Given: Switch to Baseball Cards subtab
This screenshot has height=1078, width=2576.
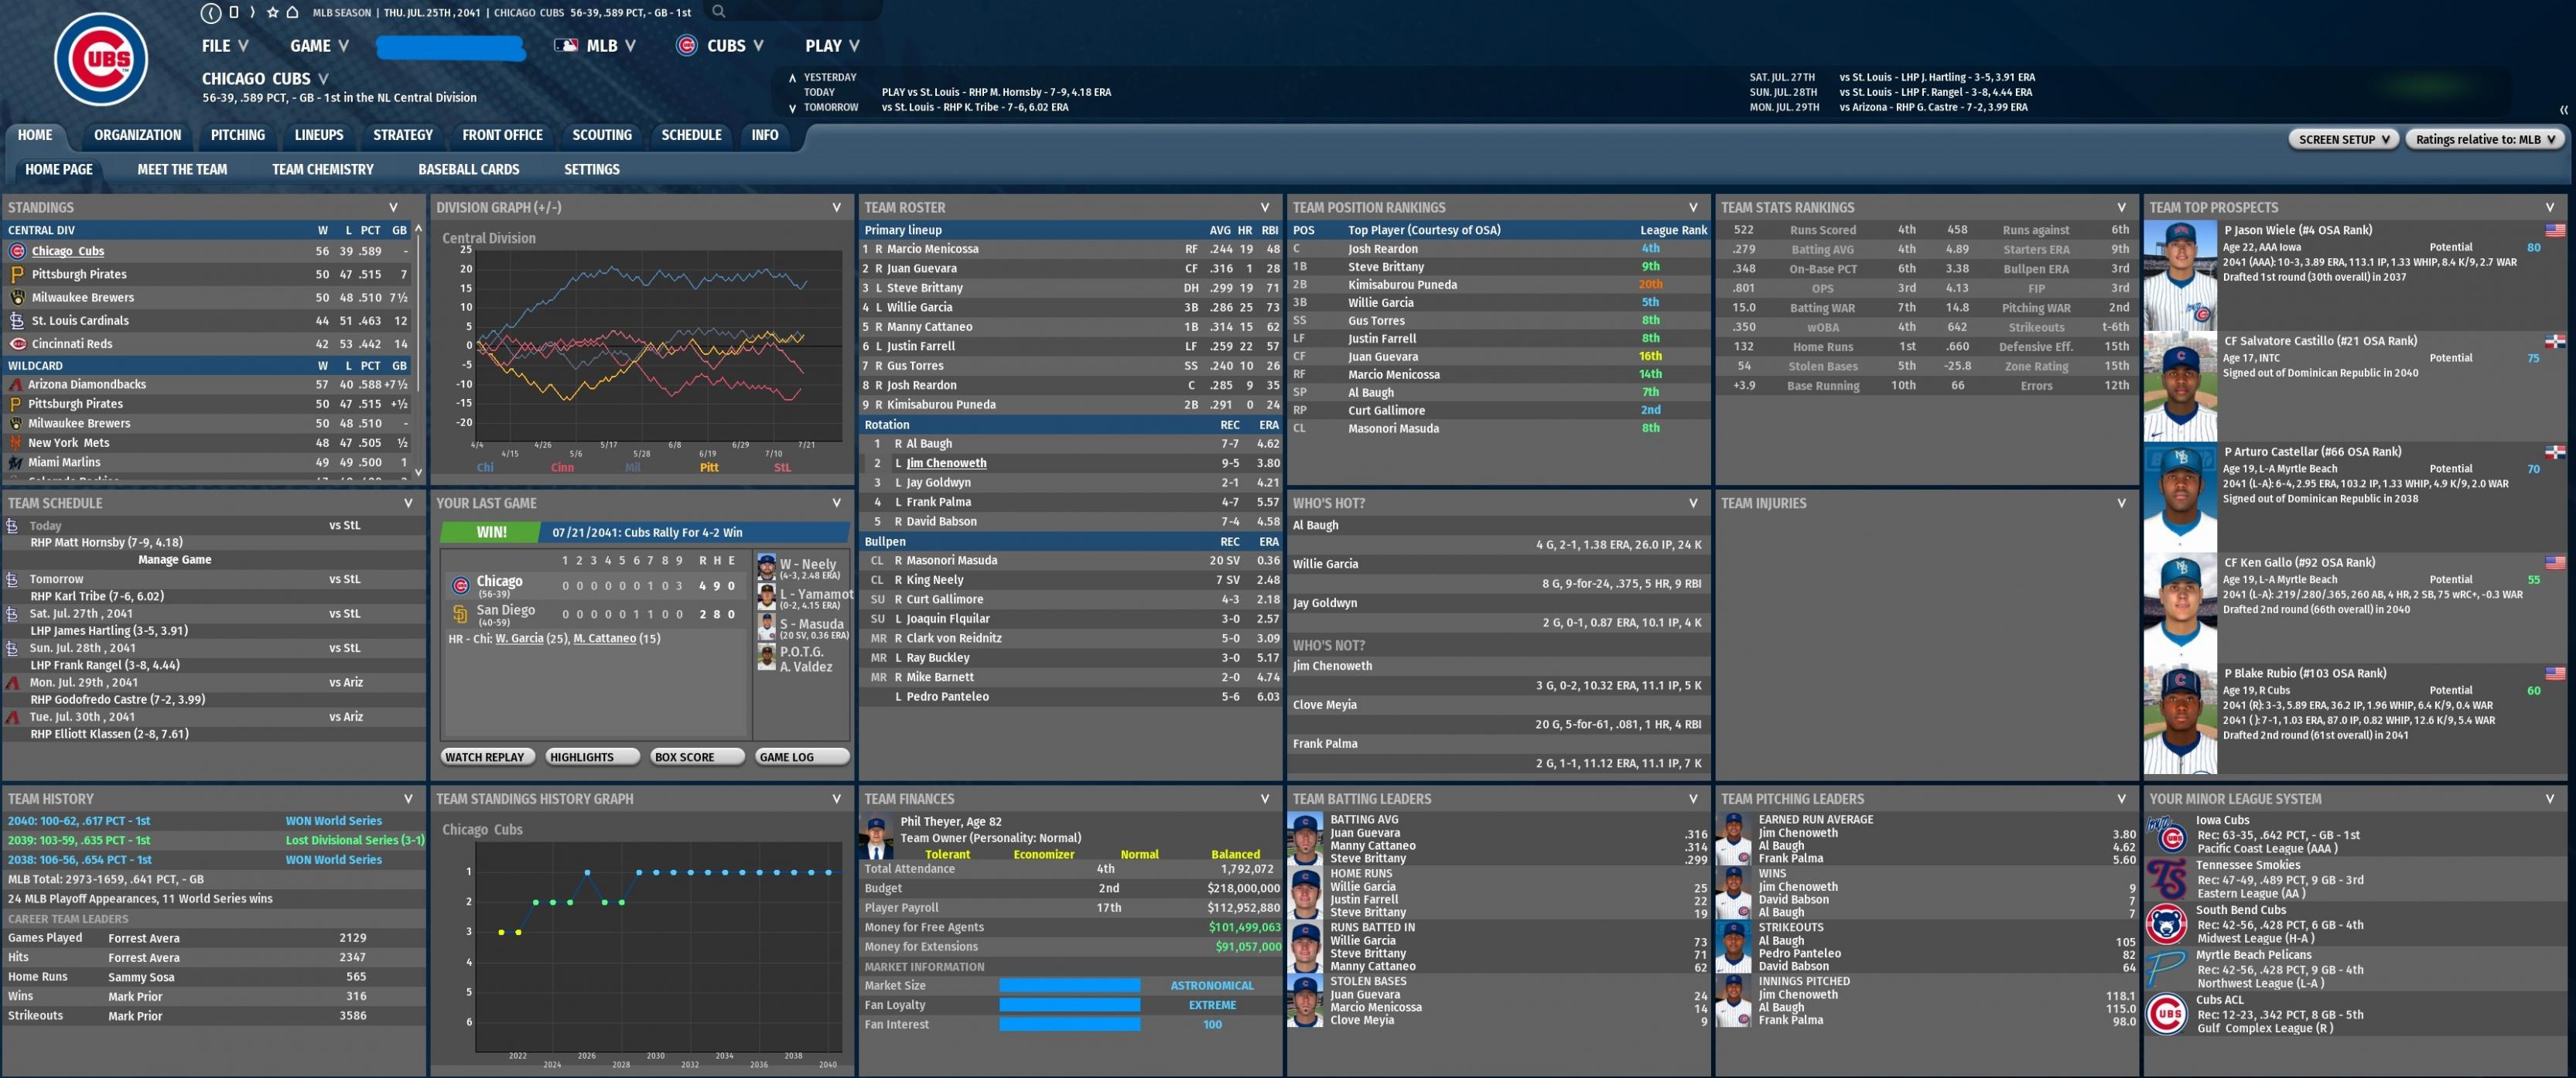Looking at the screenshot, I should click(x=468, y=169).
